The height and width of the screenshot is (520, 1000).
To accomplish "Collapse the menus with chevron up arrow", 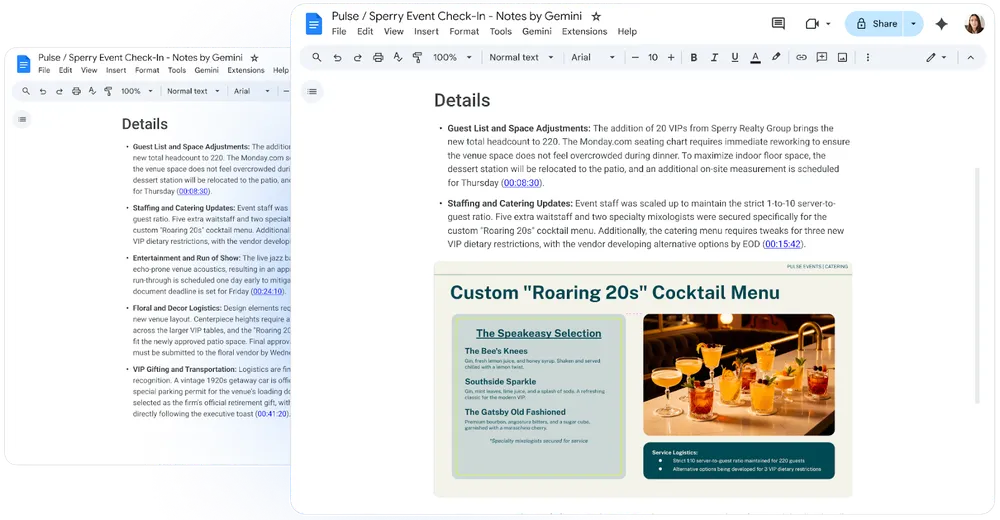I will click(971, 57).
